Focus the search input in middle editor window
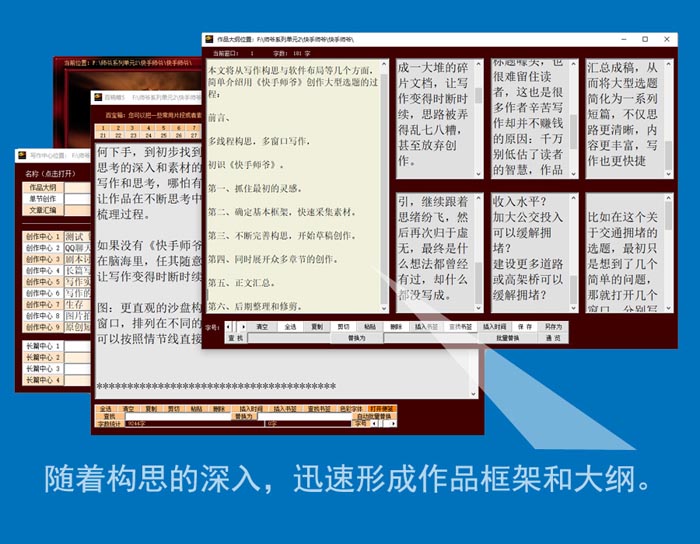The height and width of the screenshot is (544, 700). coord(178,416)
